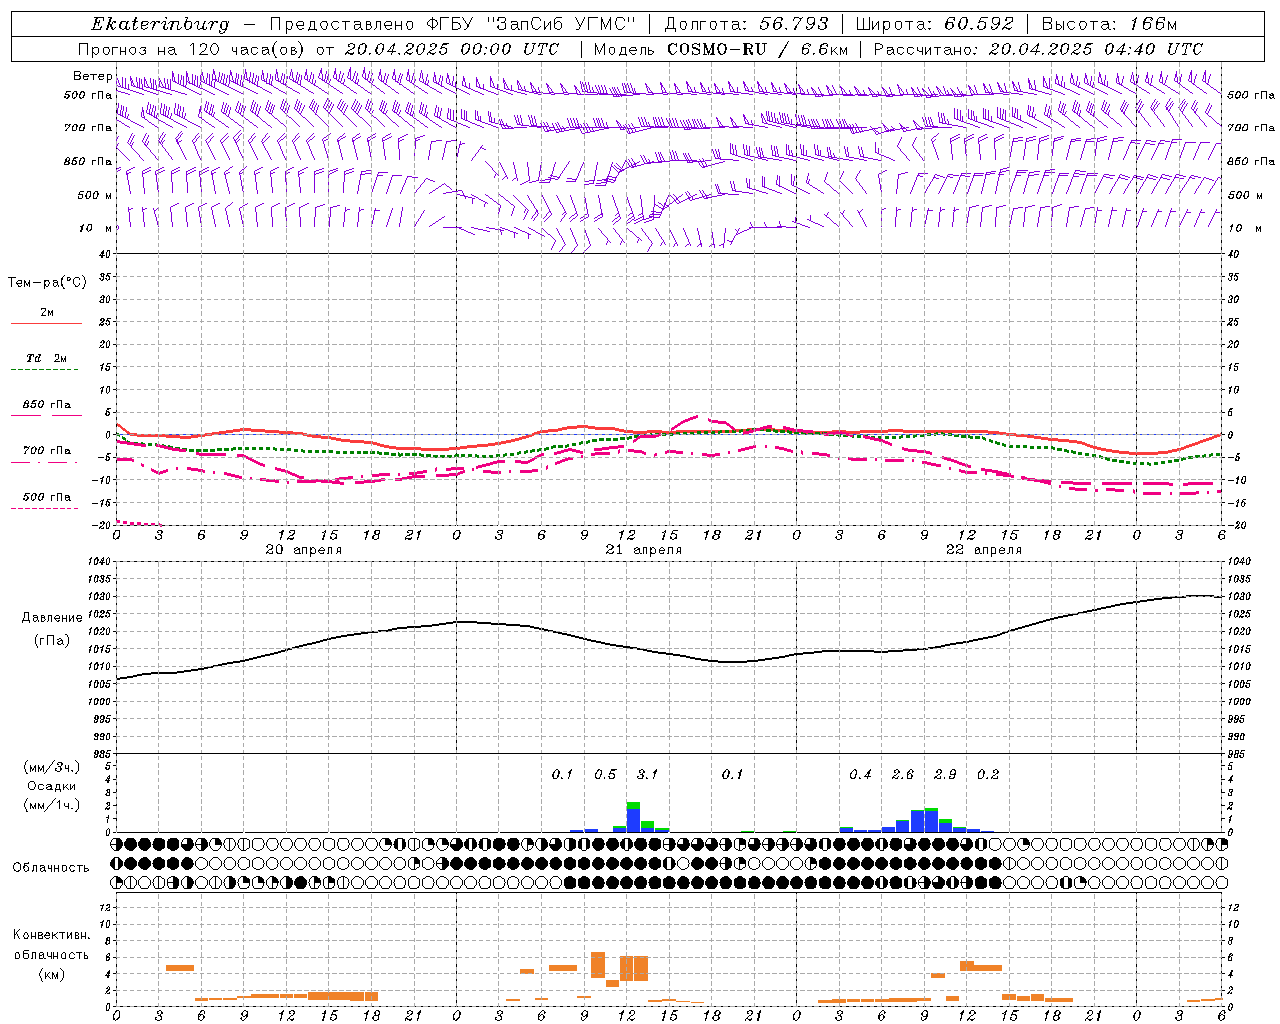Click the '20 апреля' date label

point(303,549)
